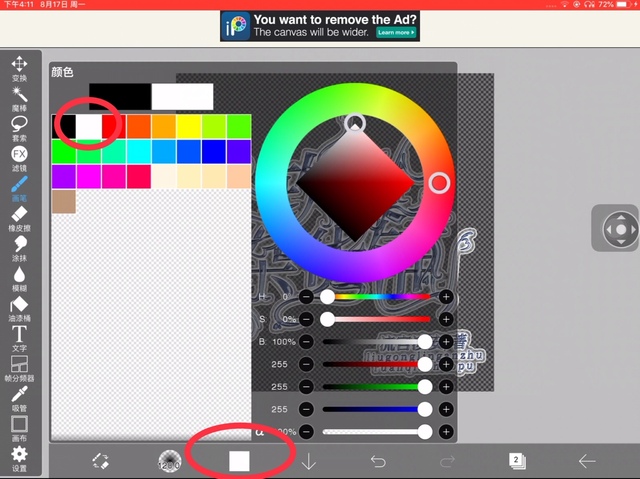The width and height of the screenshot is (640, 479).
Task: Click Learn more in the ad banner
Action: click(x=396, y=32)
